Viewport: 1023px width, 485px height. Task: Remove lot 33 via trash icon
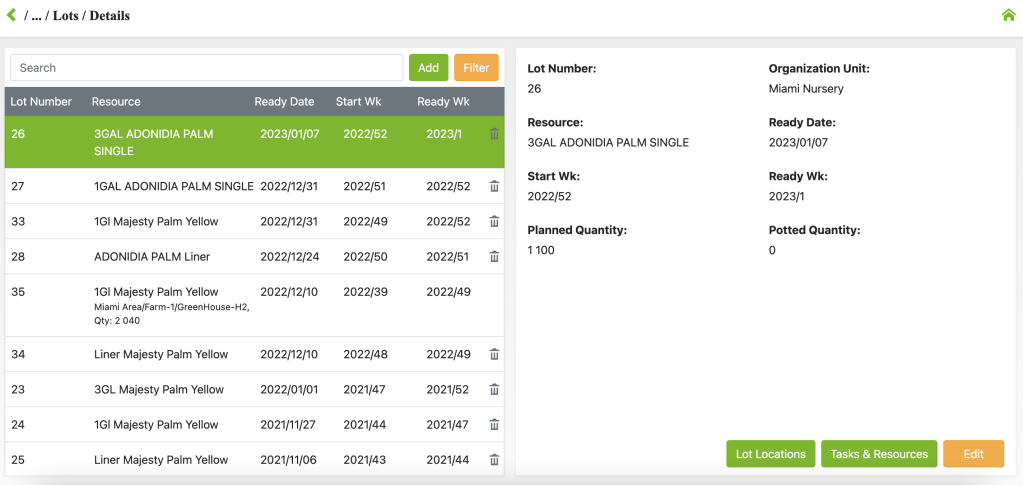click(494, 221)
